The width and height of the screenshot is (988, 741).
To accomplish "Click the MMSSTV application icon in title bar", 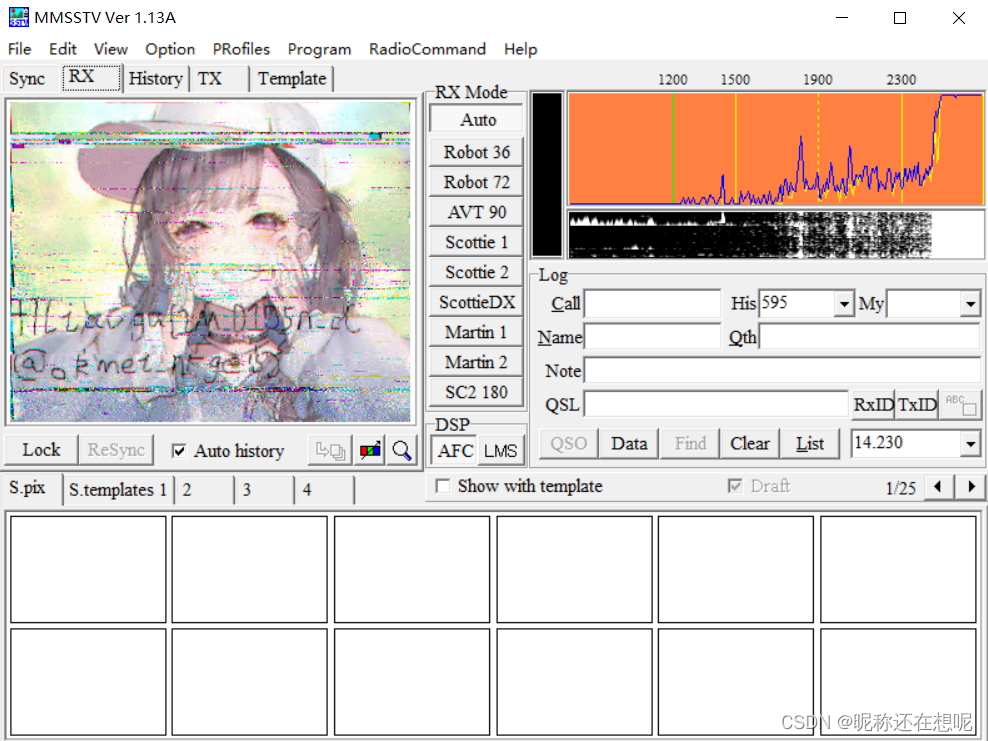I will tap(19, 17).
